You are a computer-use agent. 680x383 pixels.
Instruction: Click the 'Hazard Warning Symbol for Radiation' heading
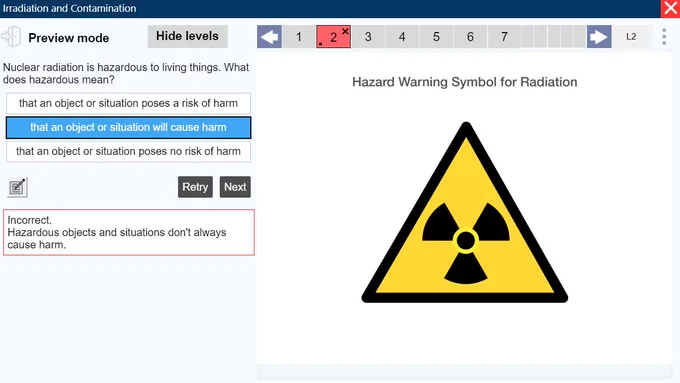tap(464, 82)
